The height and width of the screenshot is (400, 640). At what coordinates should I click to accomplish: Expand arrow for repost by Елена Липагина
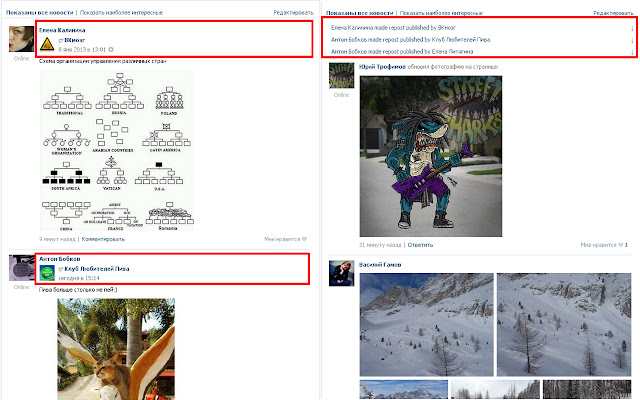(632, 52)
